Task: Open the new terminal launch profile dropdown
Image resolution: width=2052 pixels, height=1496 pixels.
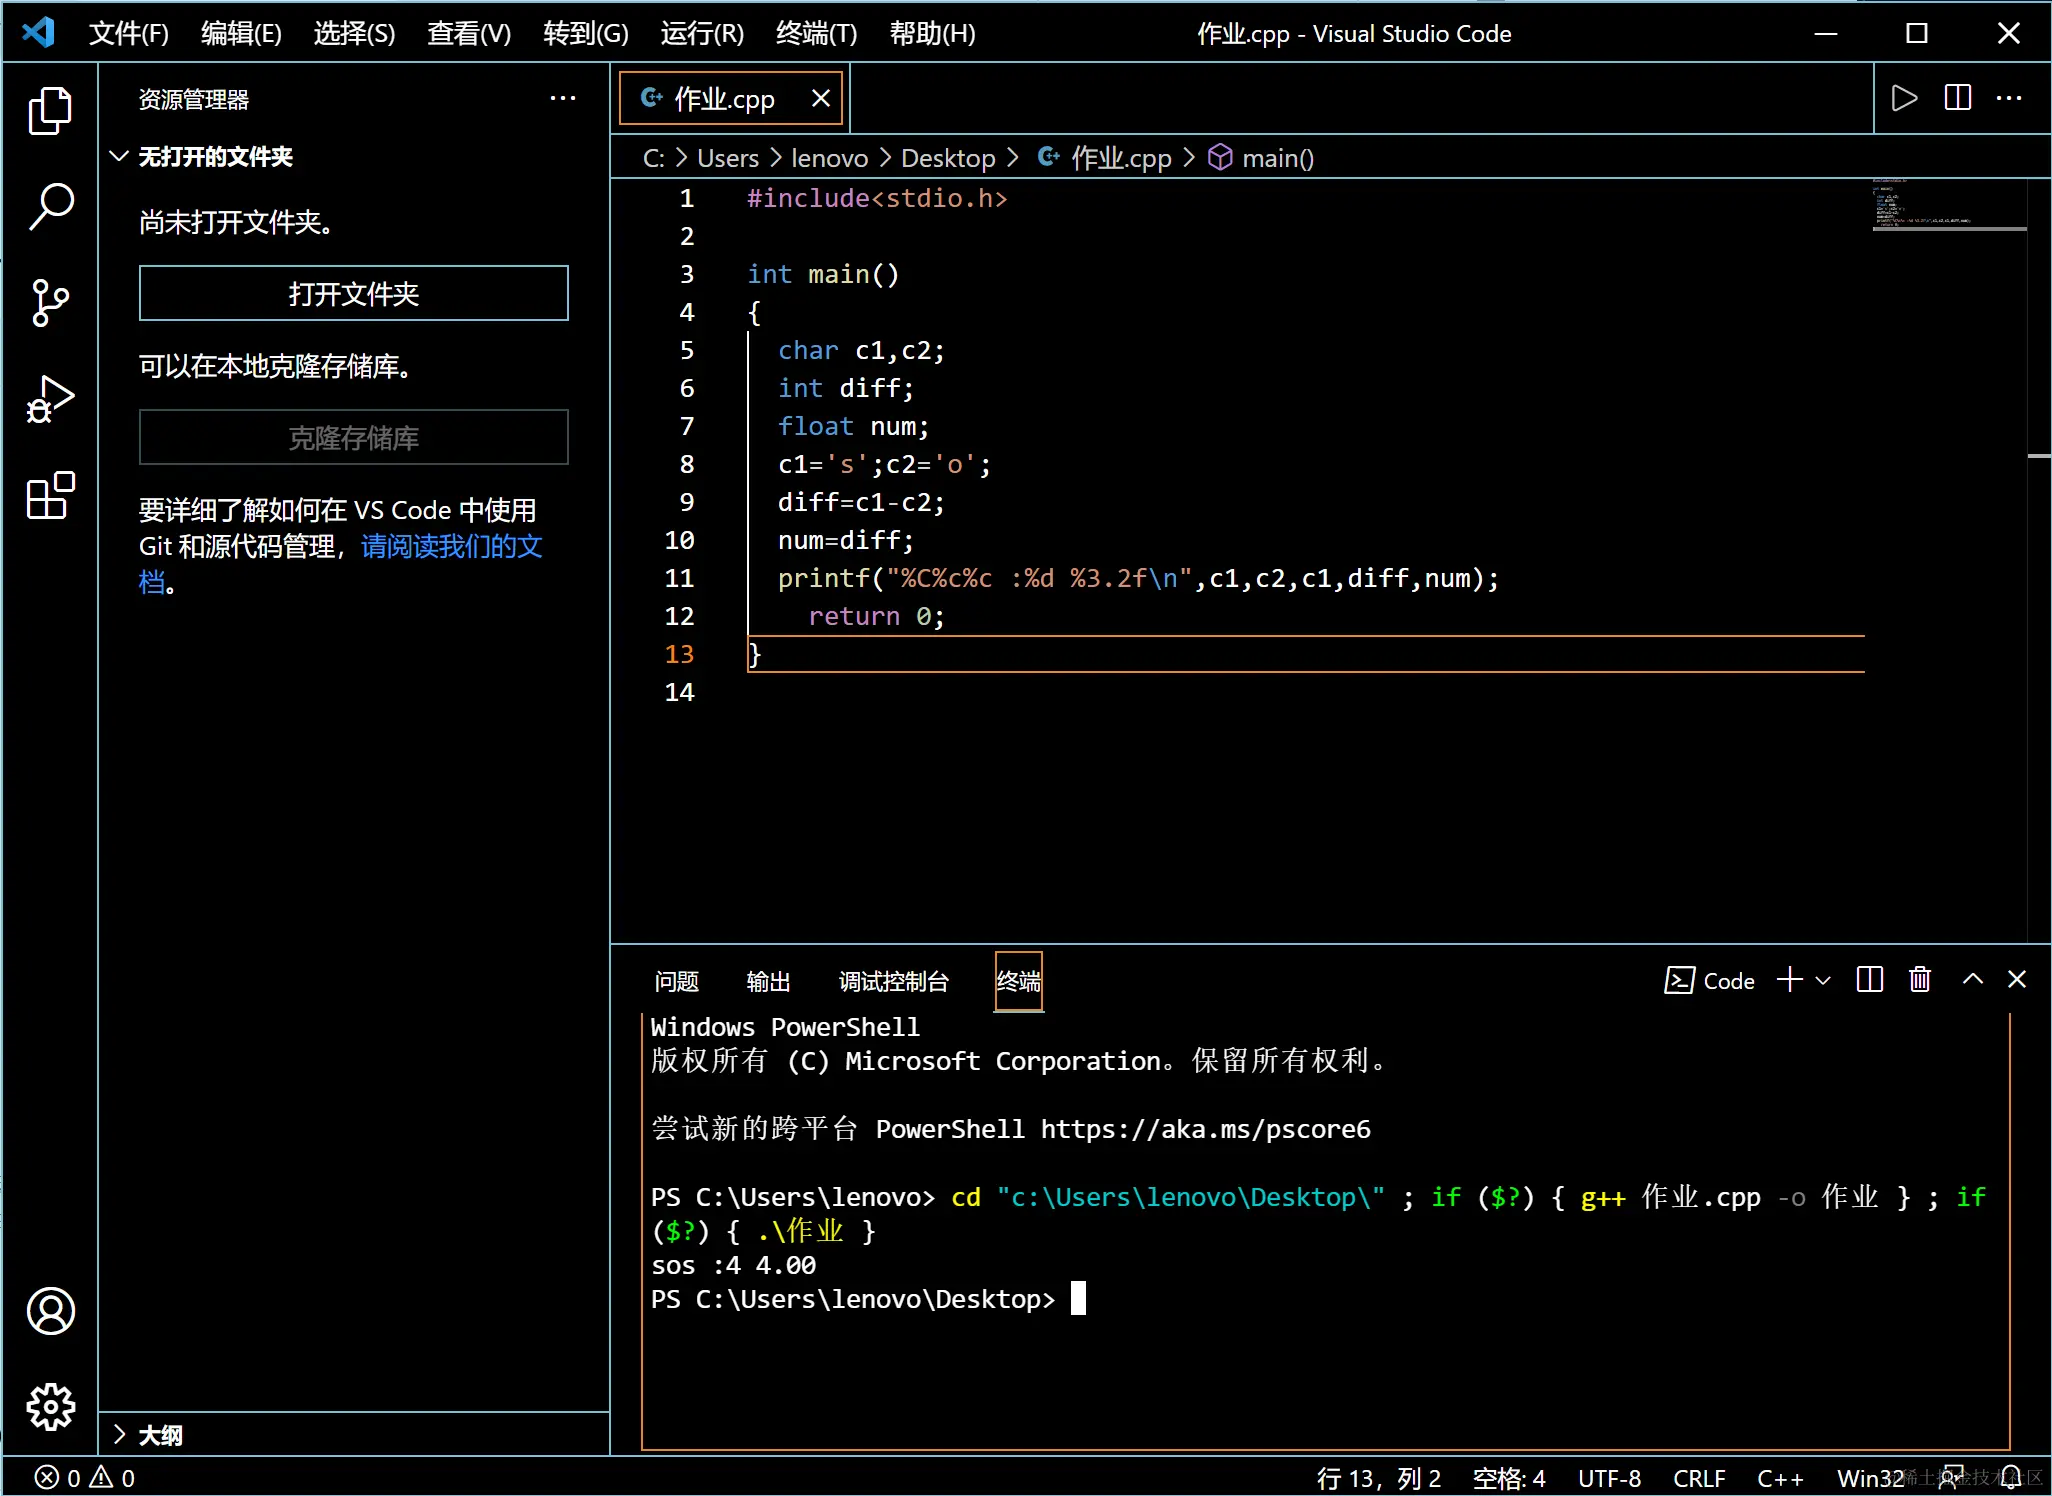Action: pos(1823,981)
